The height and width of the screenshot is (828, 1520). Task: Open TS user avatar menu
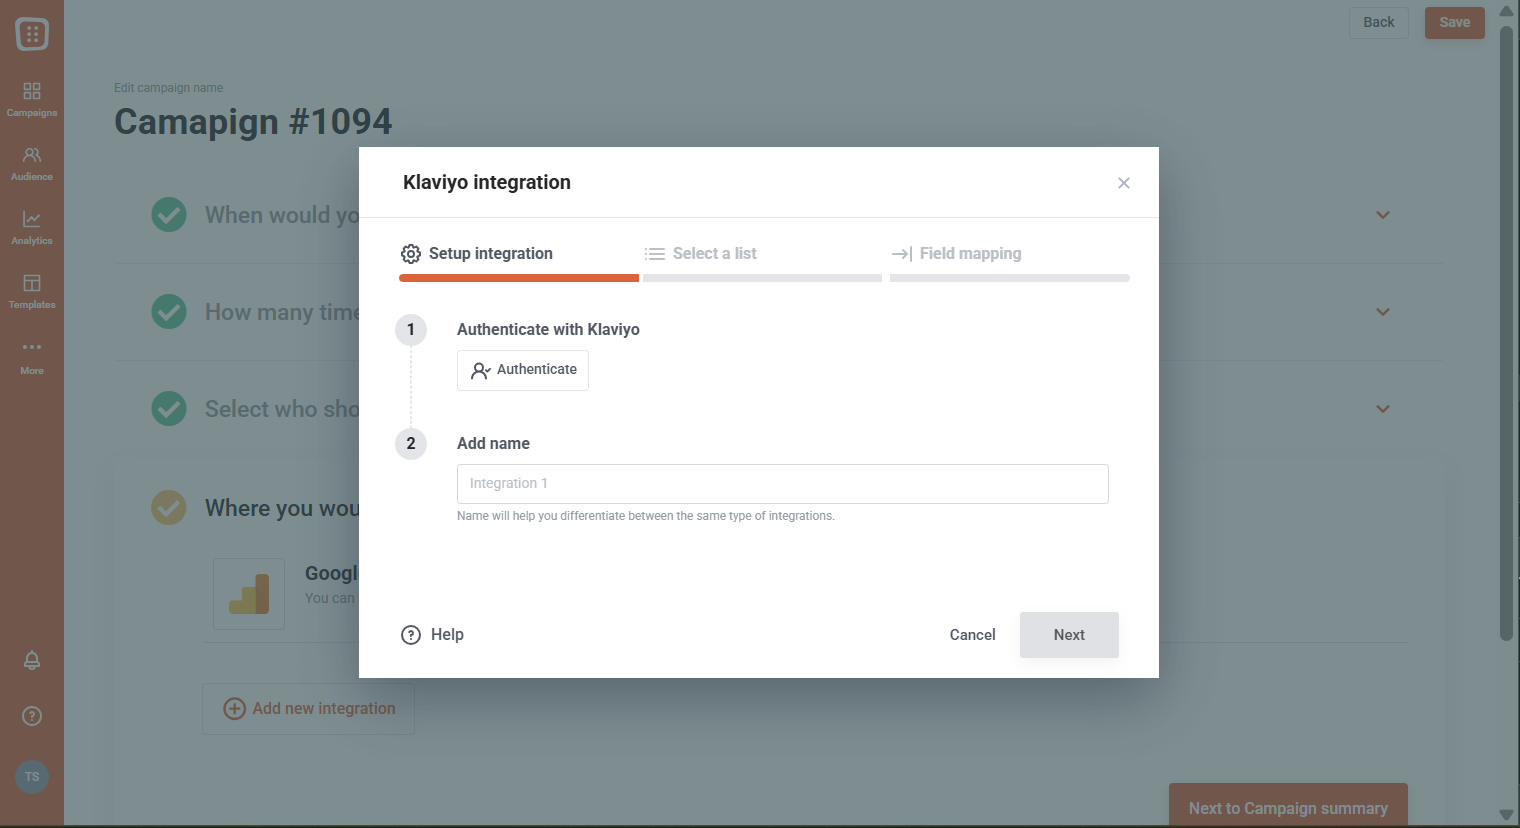click(32, 777)
